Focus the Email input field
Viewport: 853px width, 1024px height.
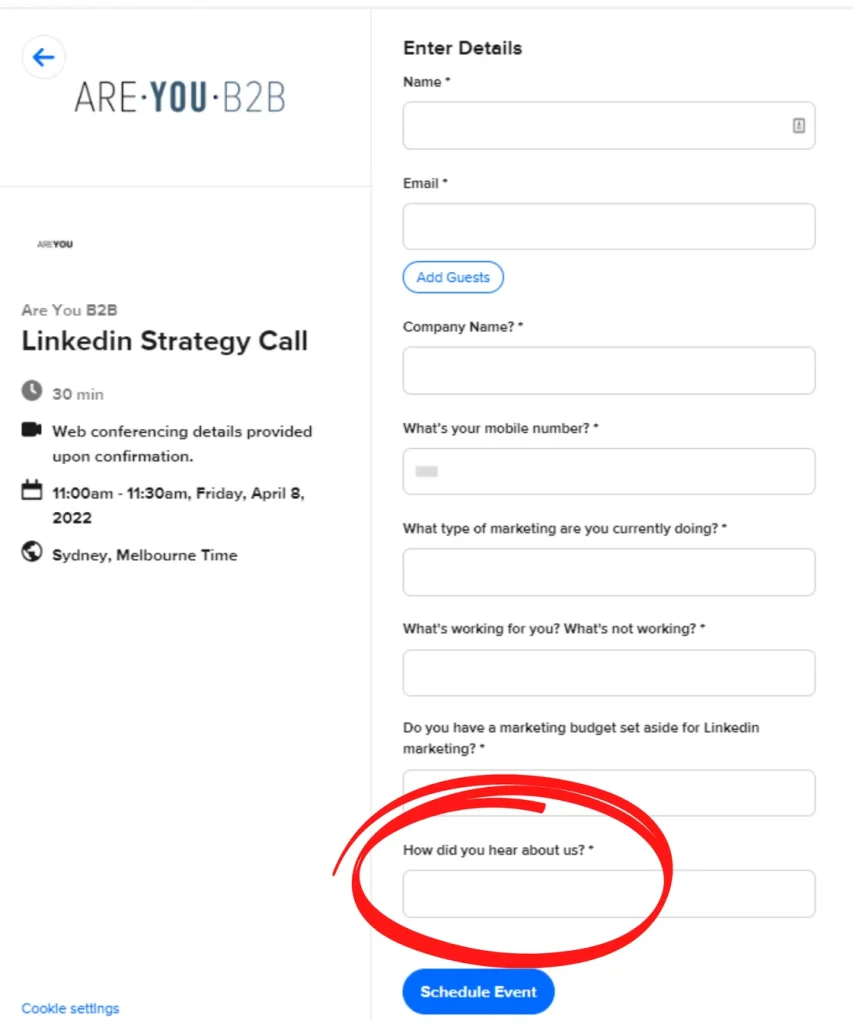608,227
